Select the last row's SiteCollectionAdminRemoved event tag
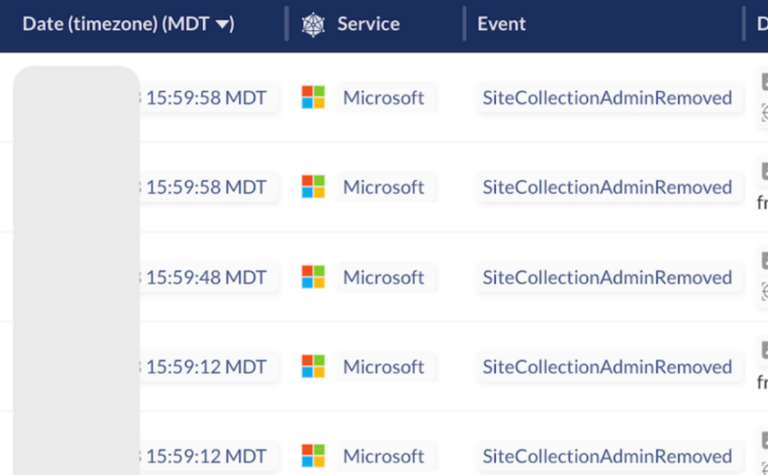This screenshot has height=475, width=768. point(607,457)
